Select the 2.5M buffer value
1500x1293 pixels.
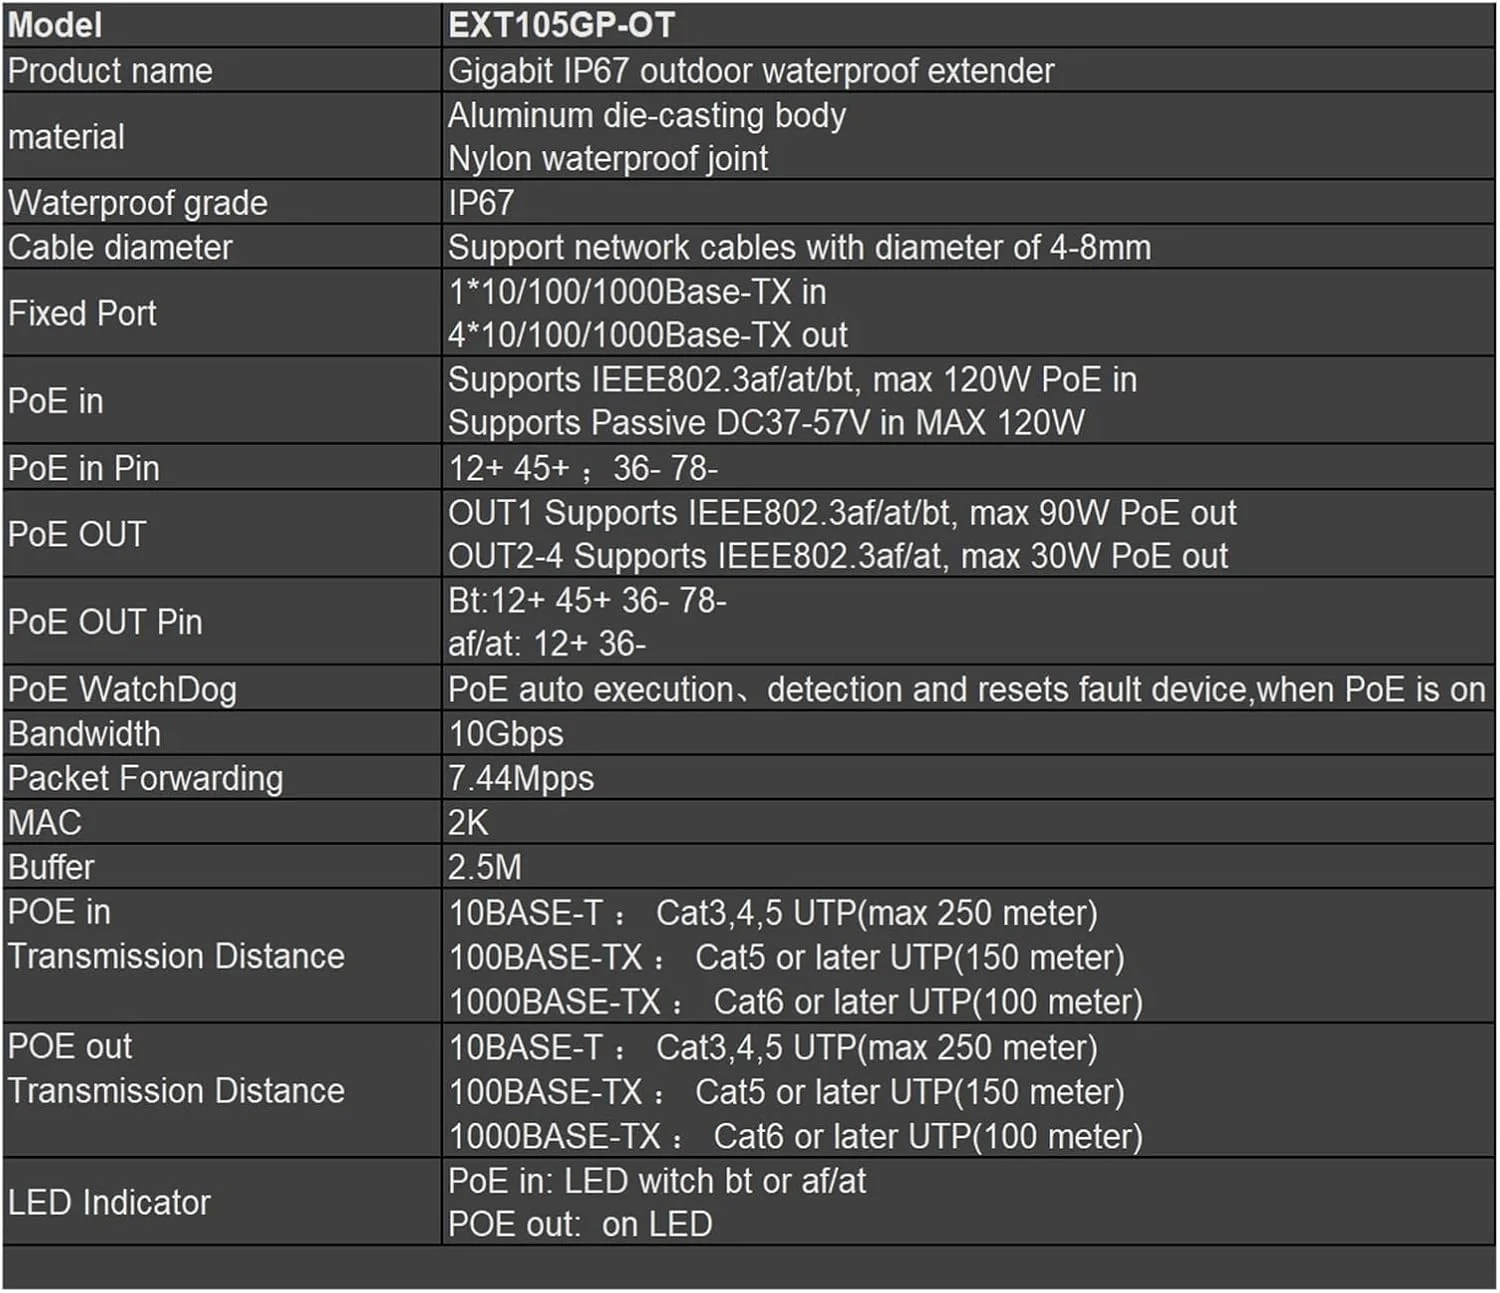(484, 867)
